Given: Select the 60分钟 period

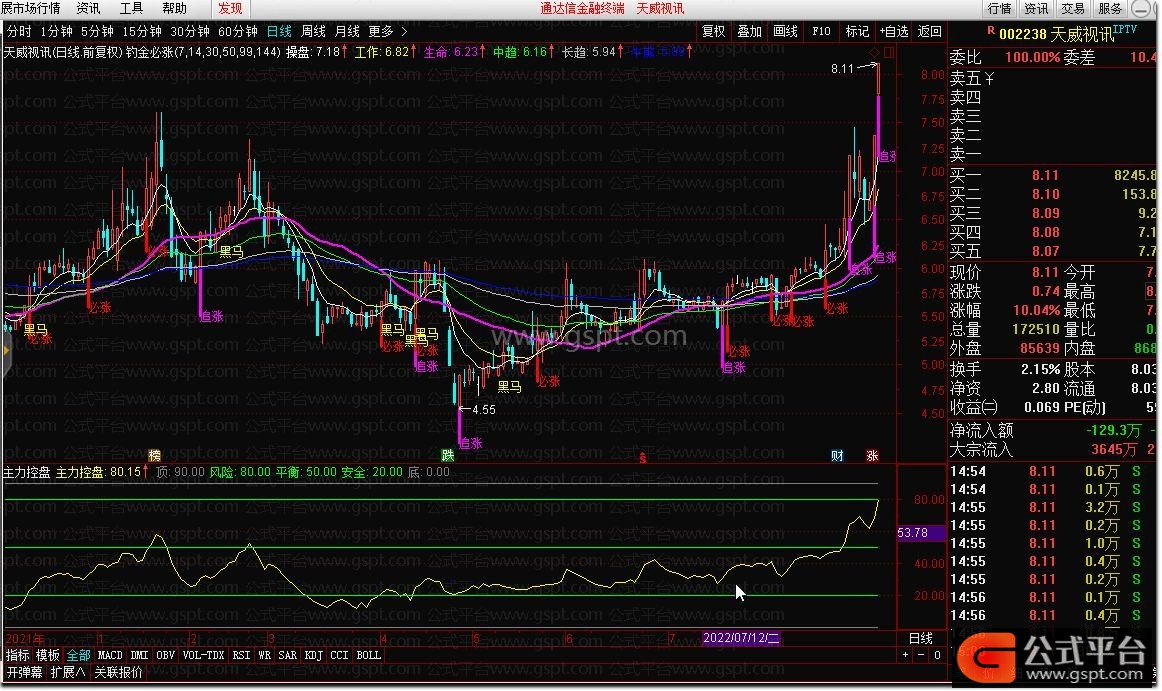Looking at the screenshot, I should tap(237, 31).
